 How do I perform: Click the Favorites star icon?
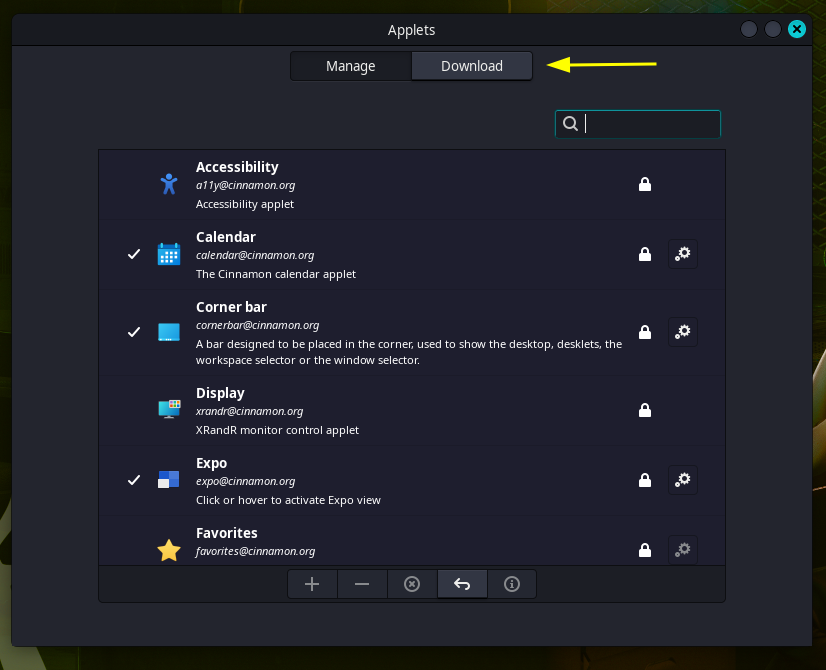pyautogui.click(x=169, y=550)
